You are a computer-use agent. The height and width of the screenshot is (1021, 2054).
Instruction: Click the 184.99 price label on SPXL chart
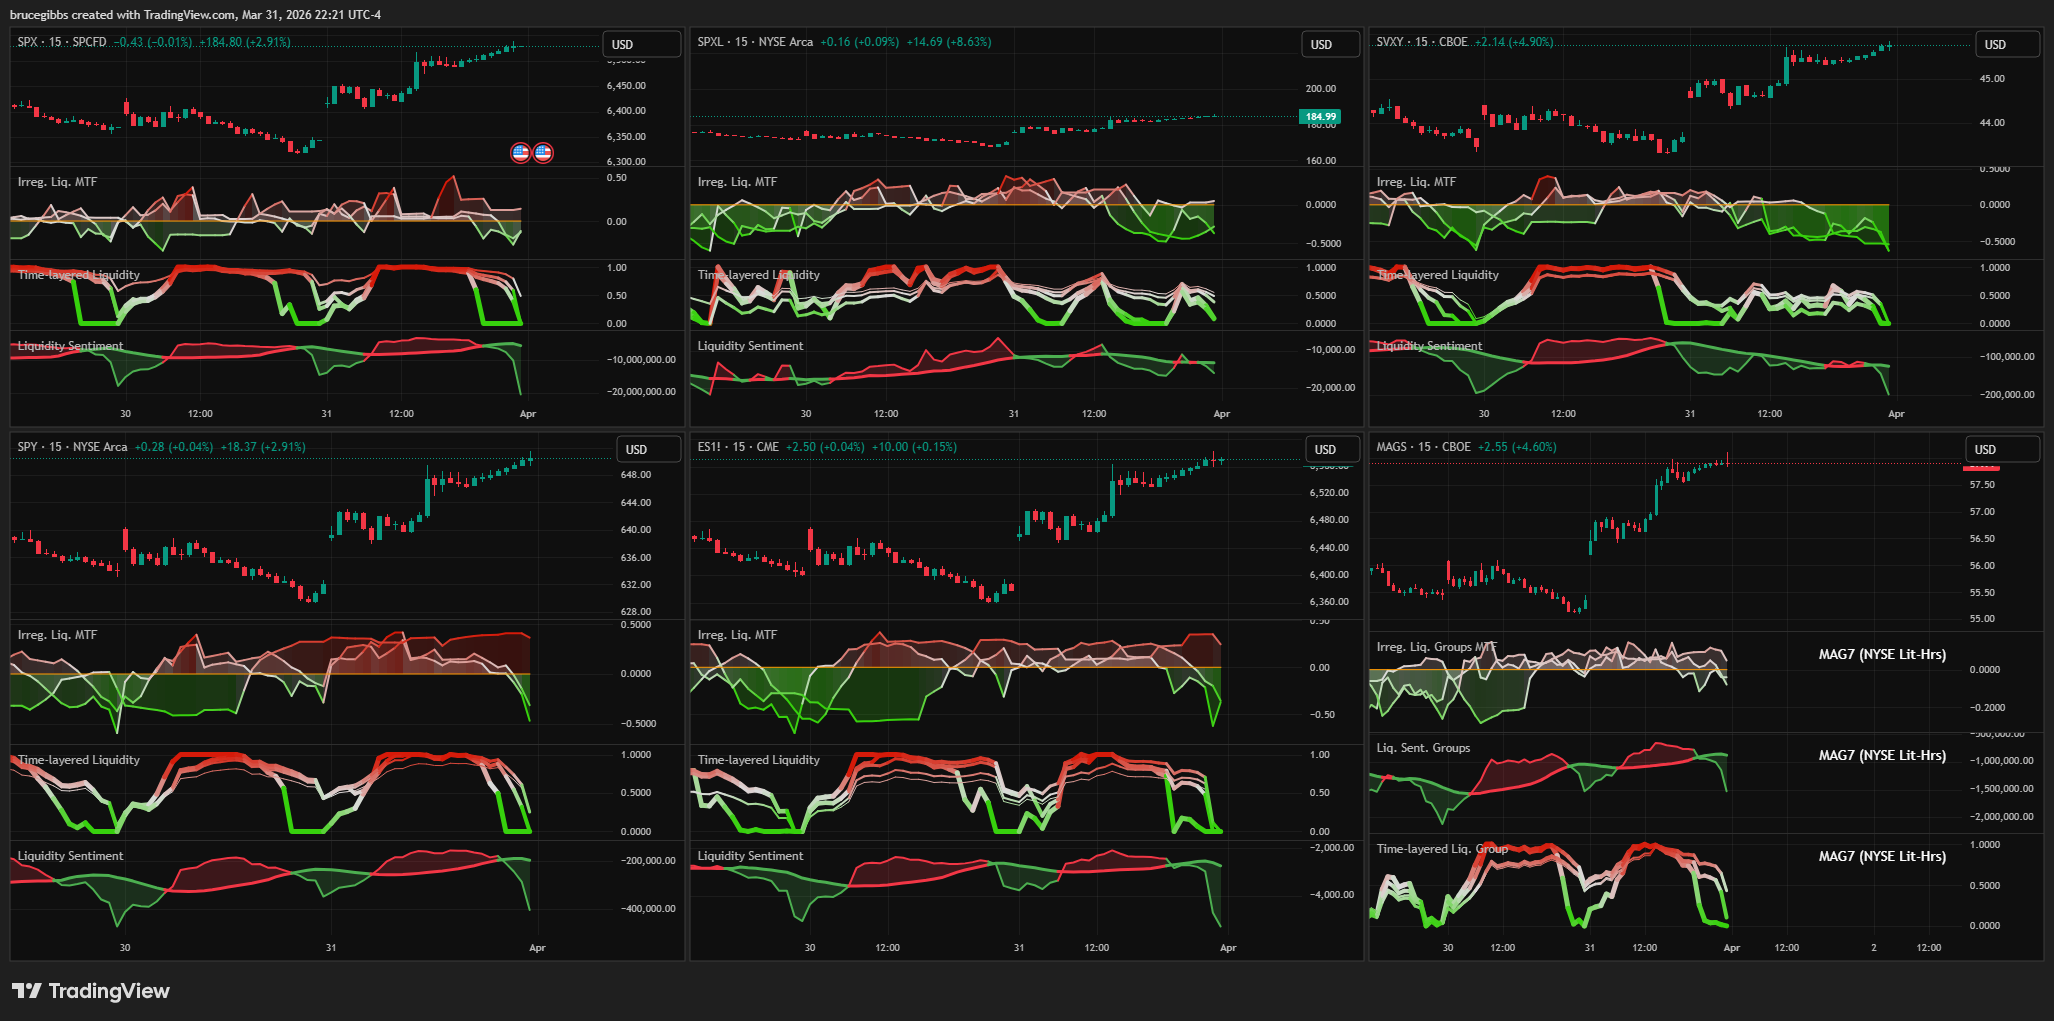coord(1320,117)
